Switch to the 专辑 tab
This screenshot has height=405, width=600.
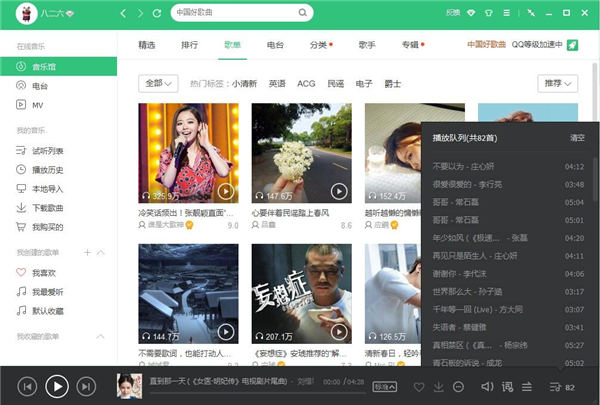pos(410,45)
